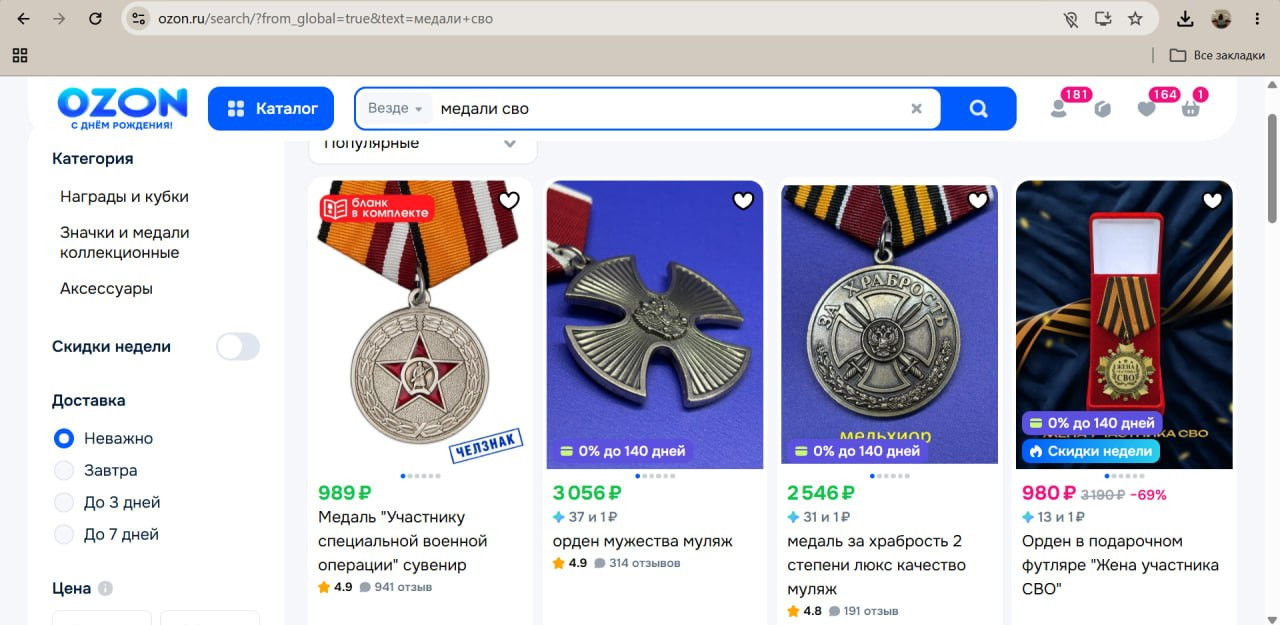Viewport: 1280px width, 625px height.
Task: Favorite the Zhena uchastnika SVO order product
Action: point(1212,201)
